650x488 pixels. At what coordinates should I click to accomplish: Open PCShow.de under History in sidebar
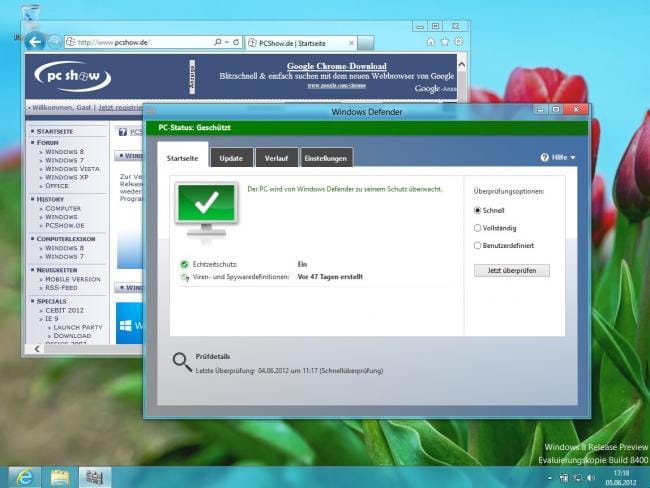[x=65, y=226]
